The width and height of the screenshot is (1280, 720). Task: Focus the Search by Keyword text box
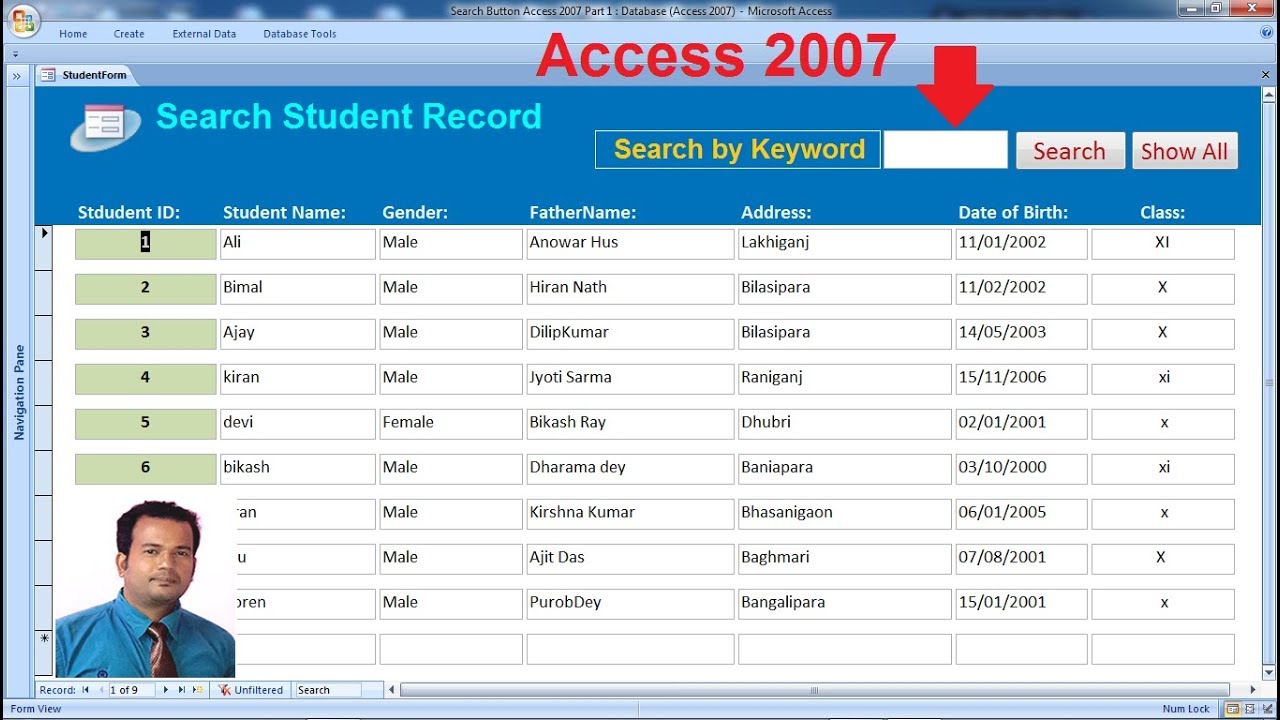point(946,150)
